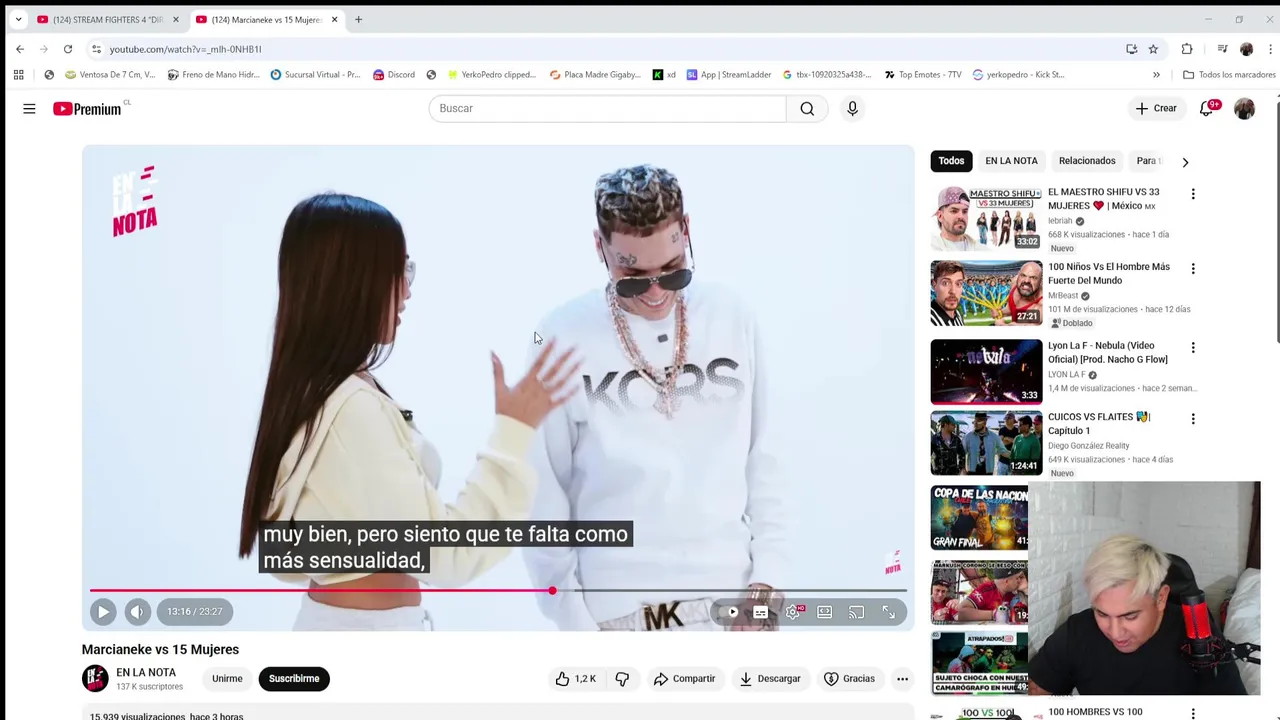This screenshot has width=1280, height=720.
Task: Open options for Cuicos vs Flaites video
Action: click(x=1192, y=419)
